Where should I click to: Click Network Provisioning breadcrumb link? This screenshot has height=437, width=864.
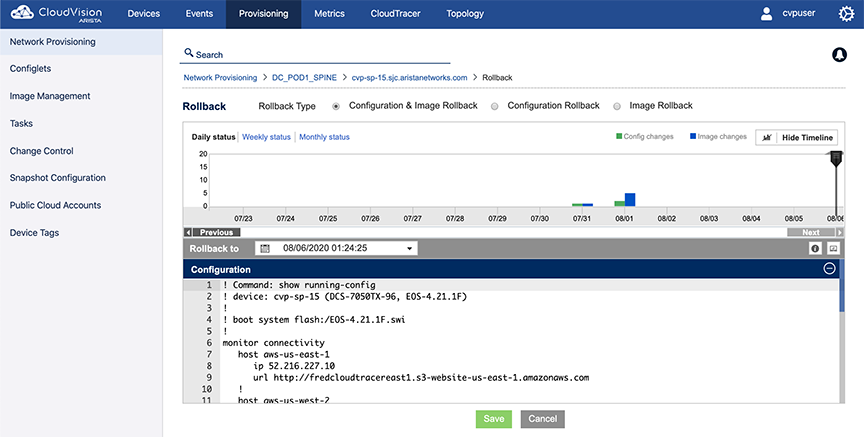click(x=220, y=78)
